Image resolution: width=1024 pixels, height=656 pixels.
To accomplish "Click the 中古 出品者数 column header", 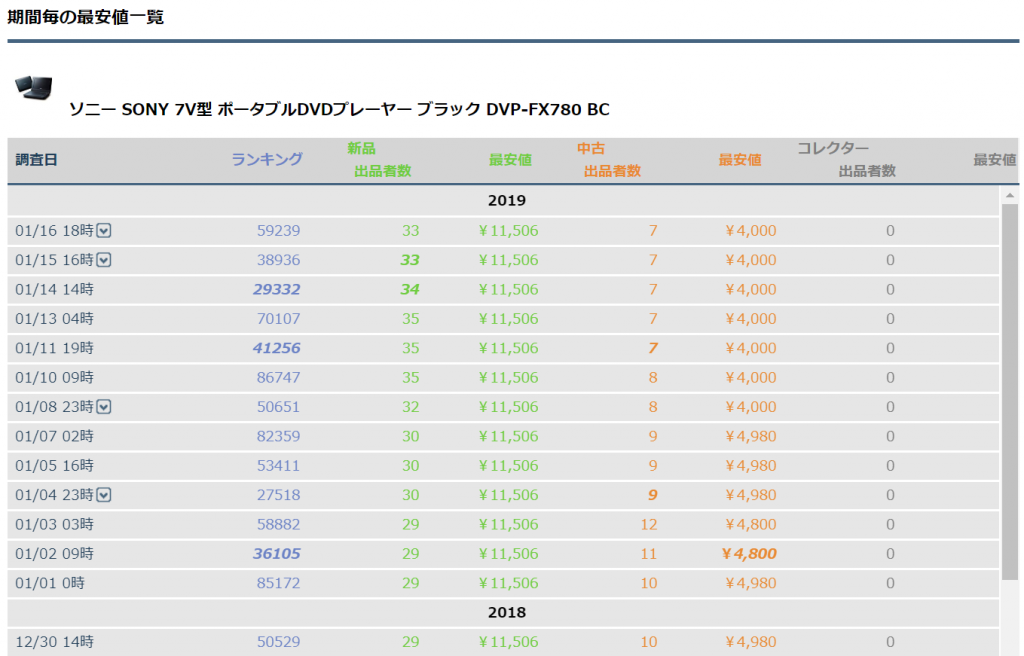I will coord(609,159).
